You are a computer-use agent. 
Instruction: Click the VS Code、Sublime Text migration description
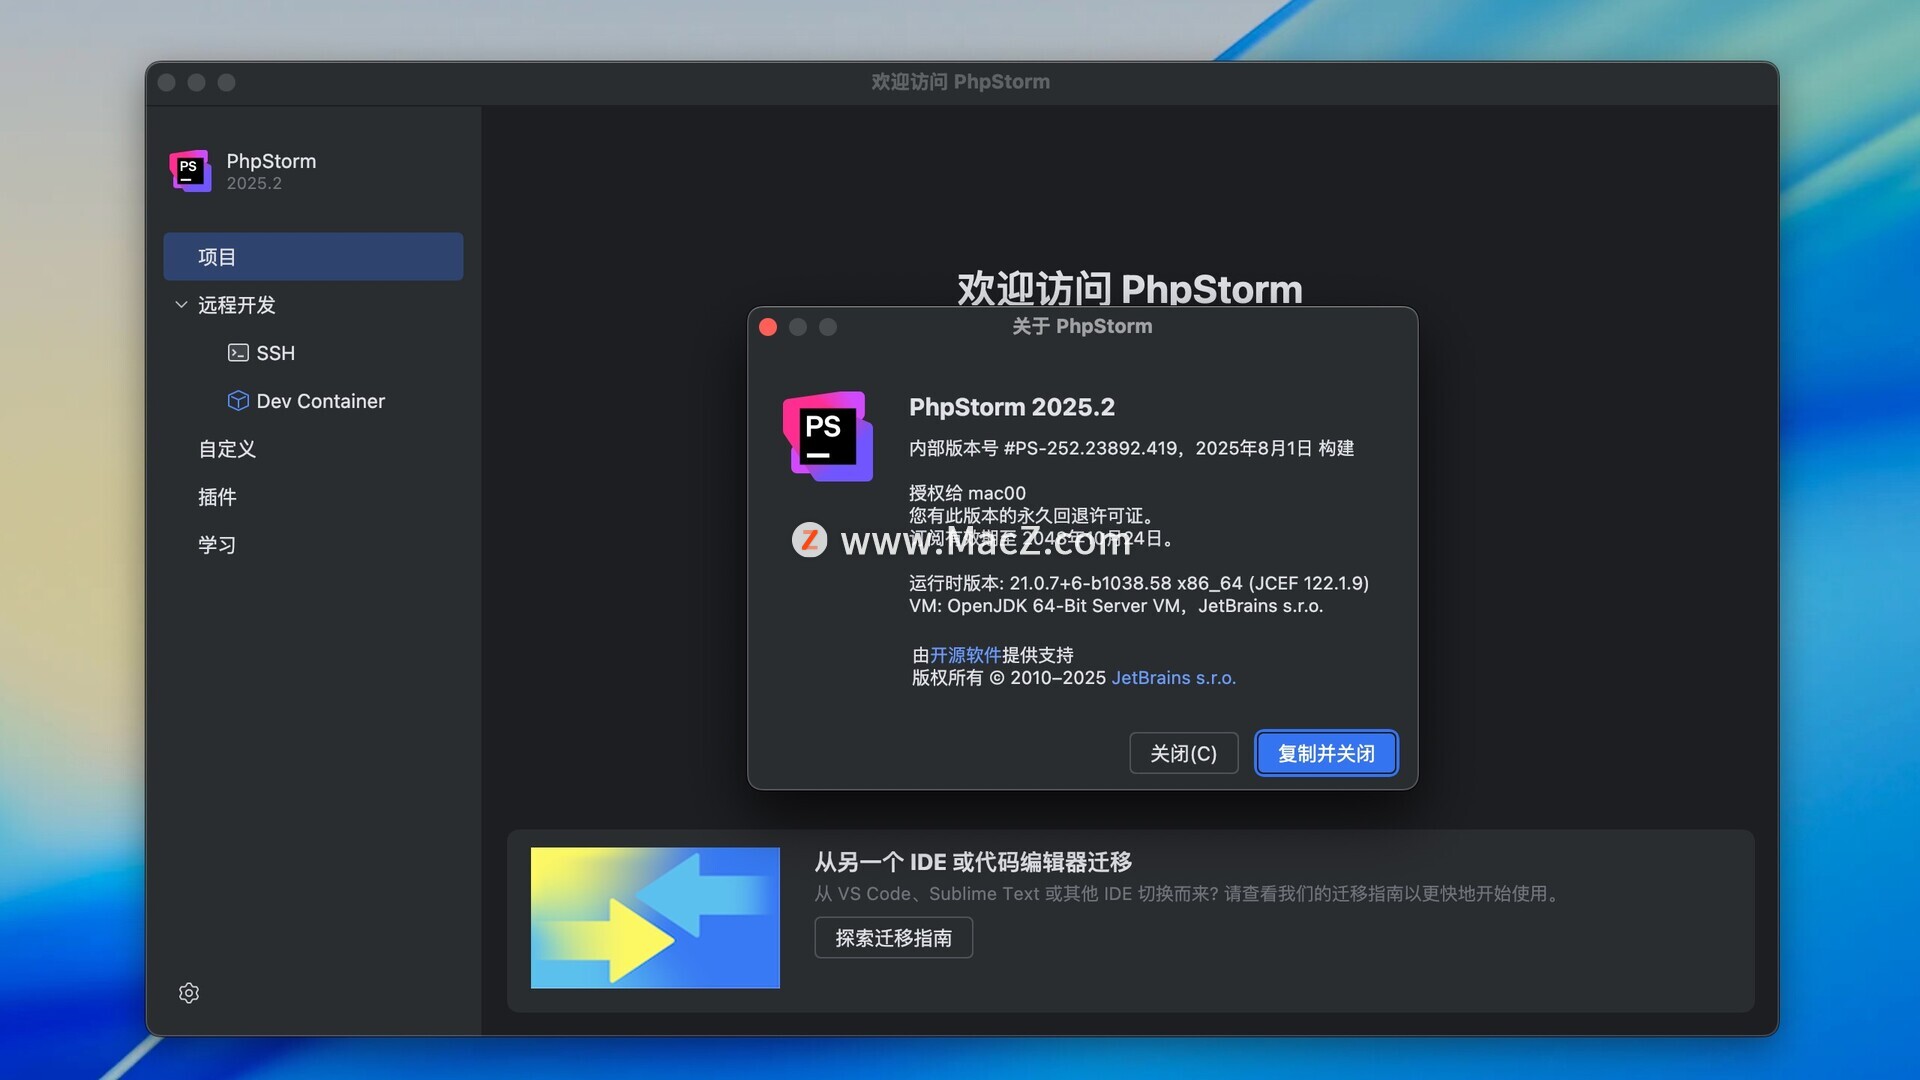click(x=1188, y=894)
